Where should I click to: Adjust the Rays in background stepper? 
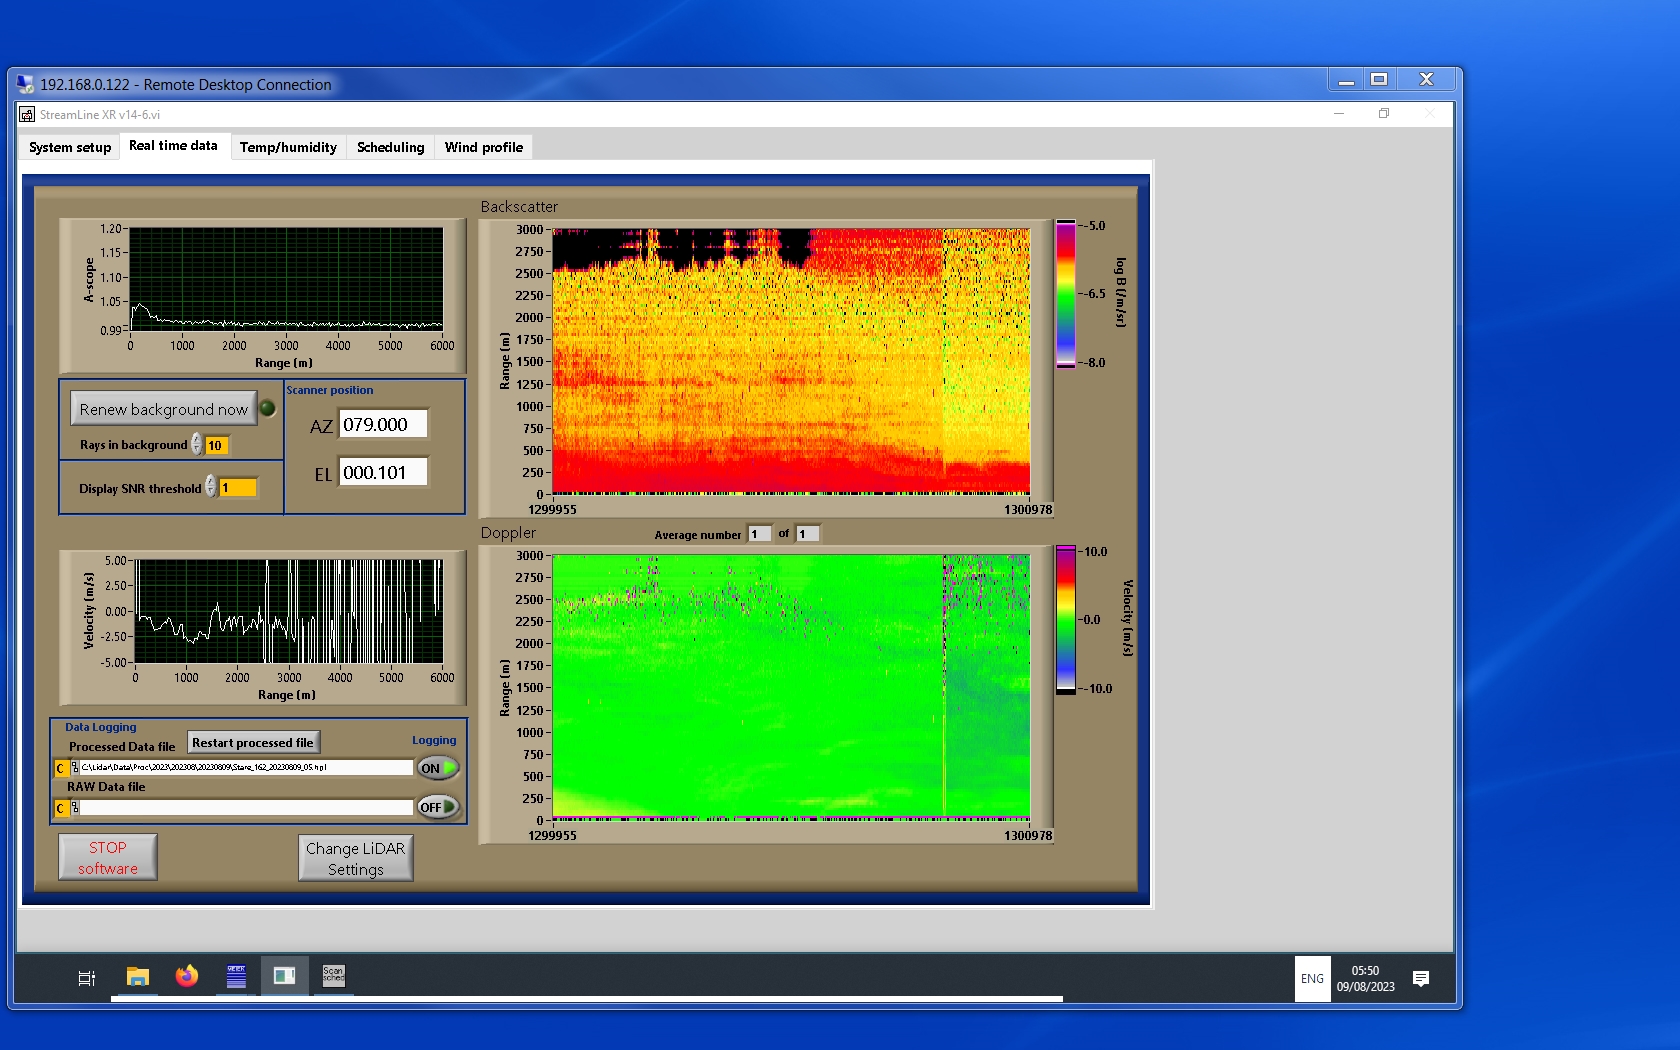tap(197, 444)
